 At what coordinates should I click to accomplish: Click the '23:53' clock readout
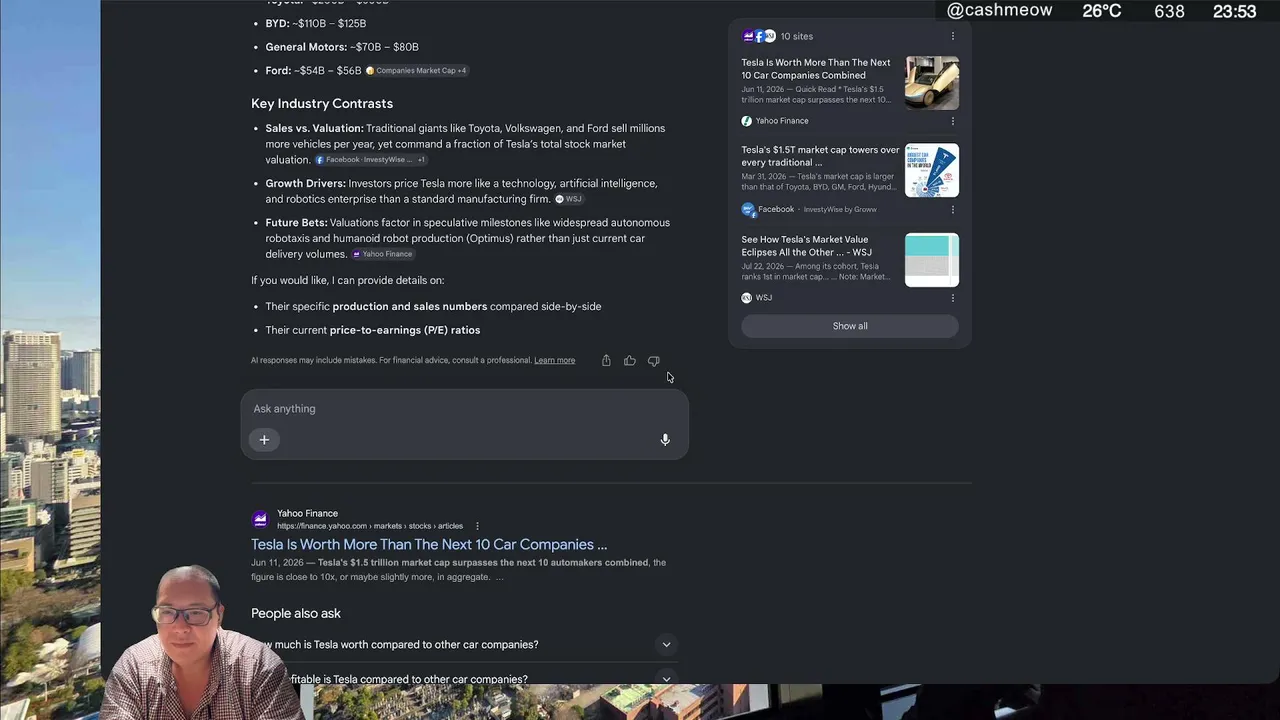click(1234, 12)
